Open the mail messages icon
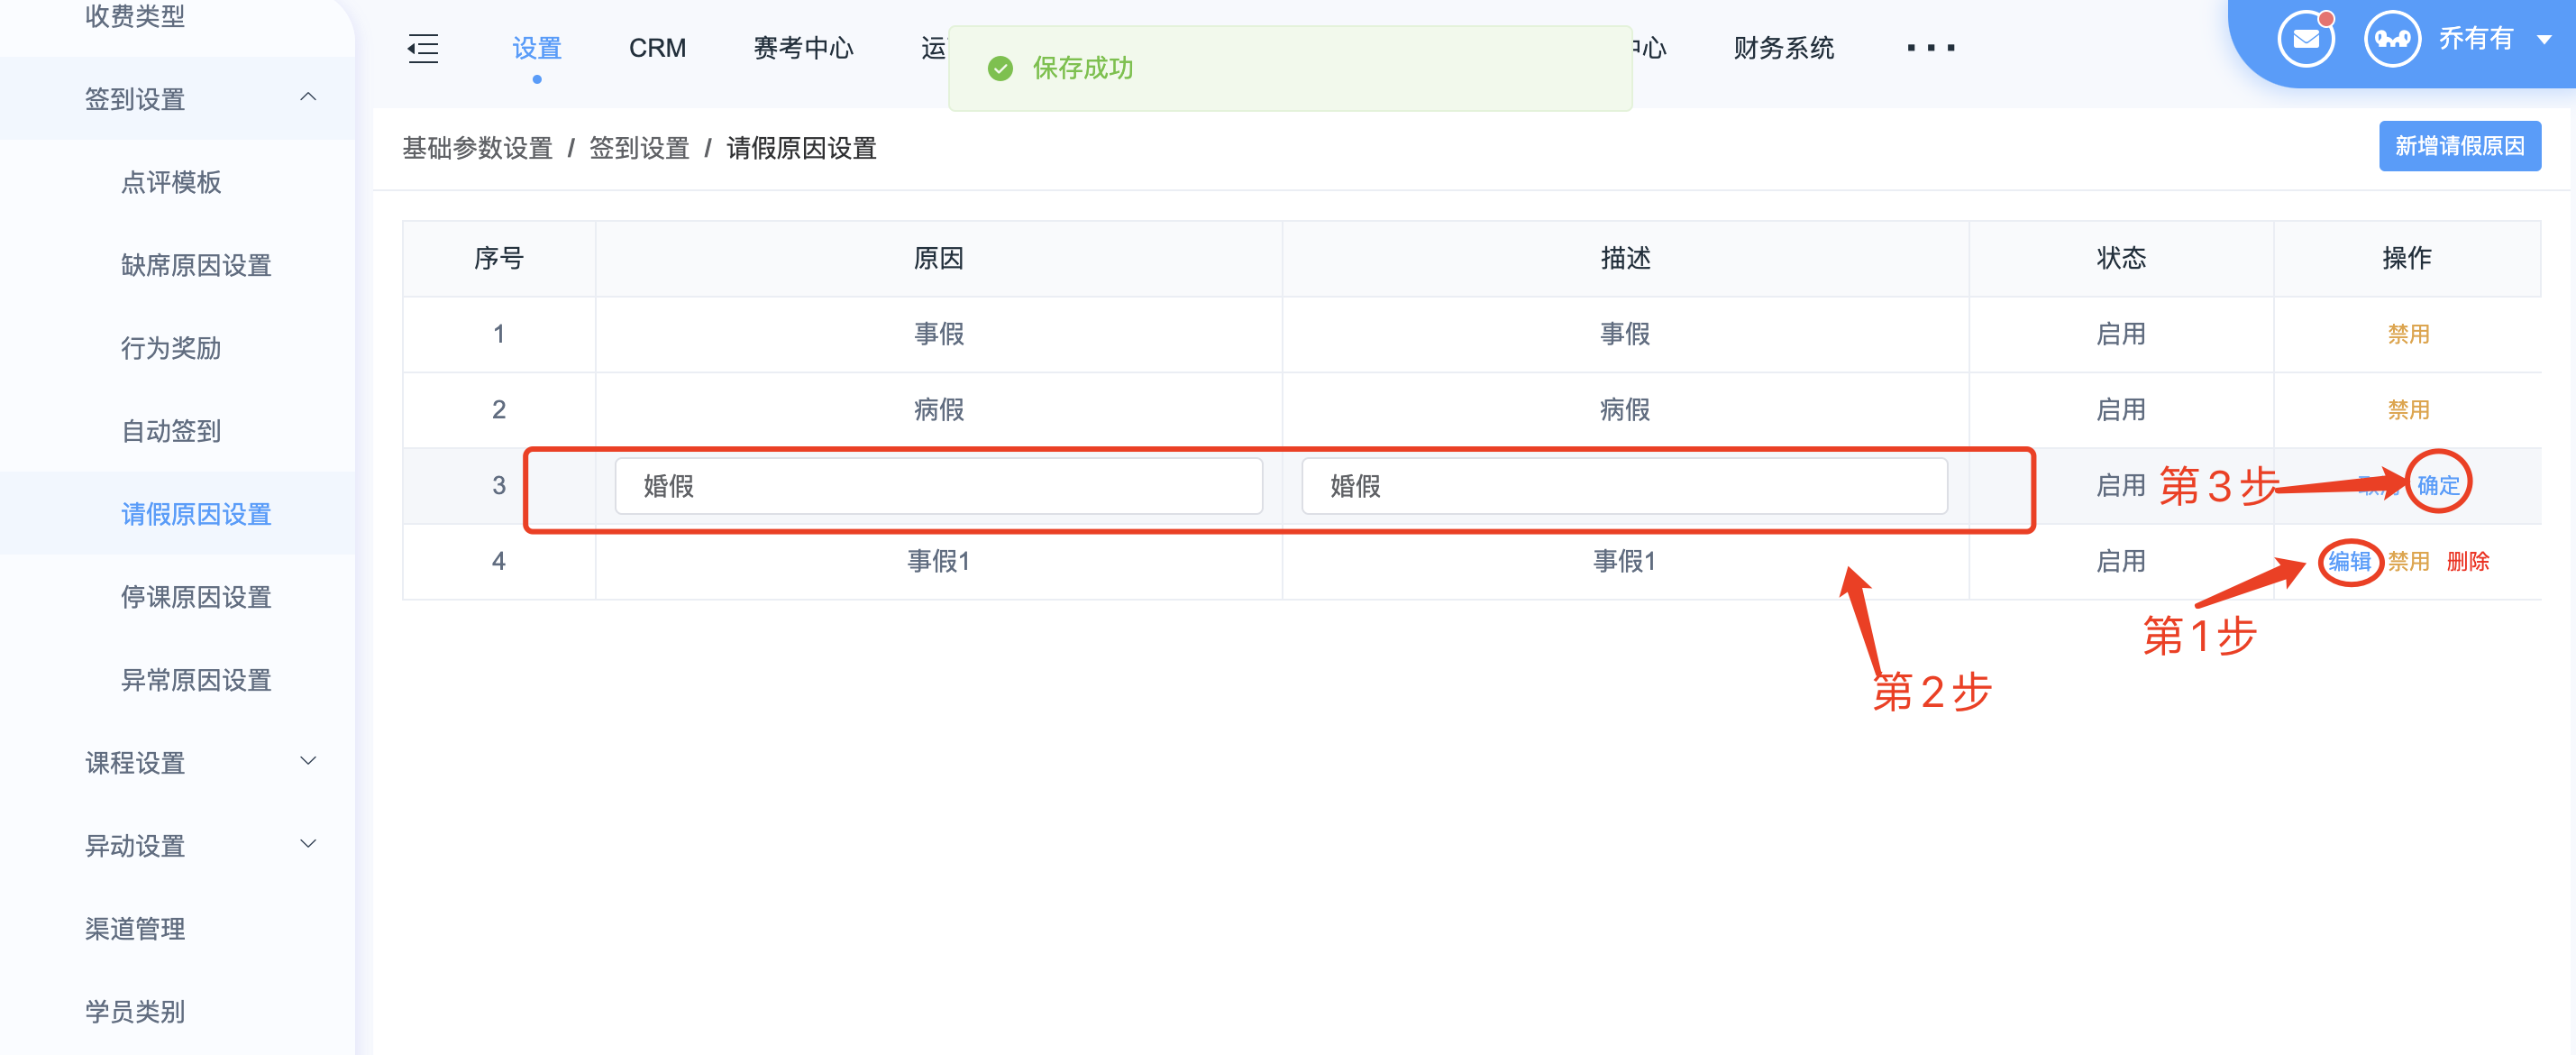Viewport: 2576px width, 1055px height. (x=2306, y=39)
